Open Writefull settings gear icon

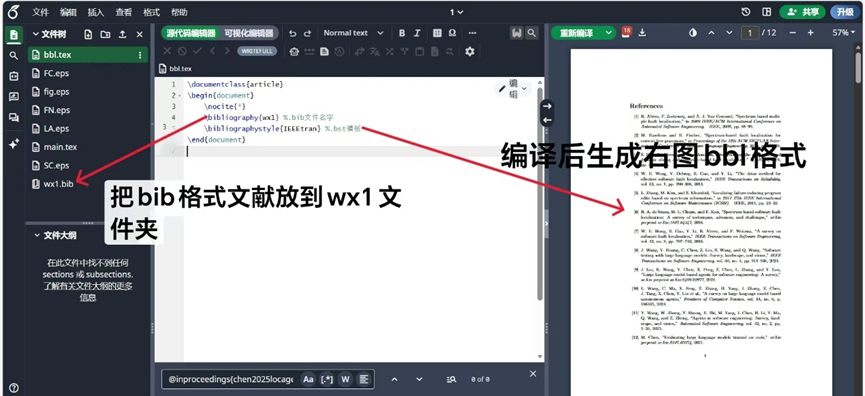(469, 51)
